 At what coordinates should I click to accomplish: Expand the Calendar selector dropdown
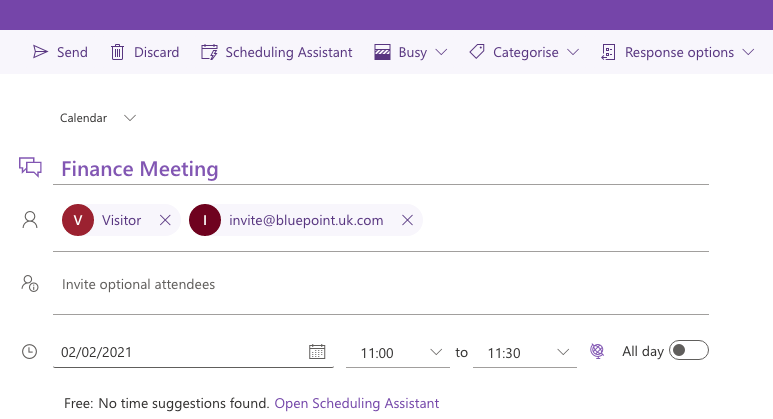130,118
